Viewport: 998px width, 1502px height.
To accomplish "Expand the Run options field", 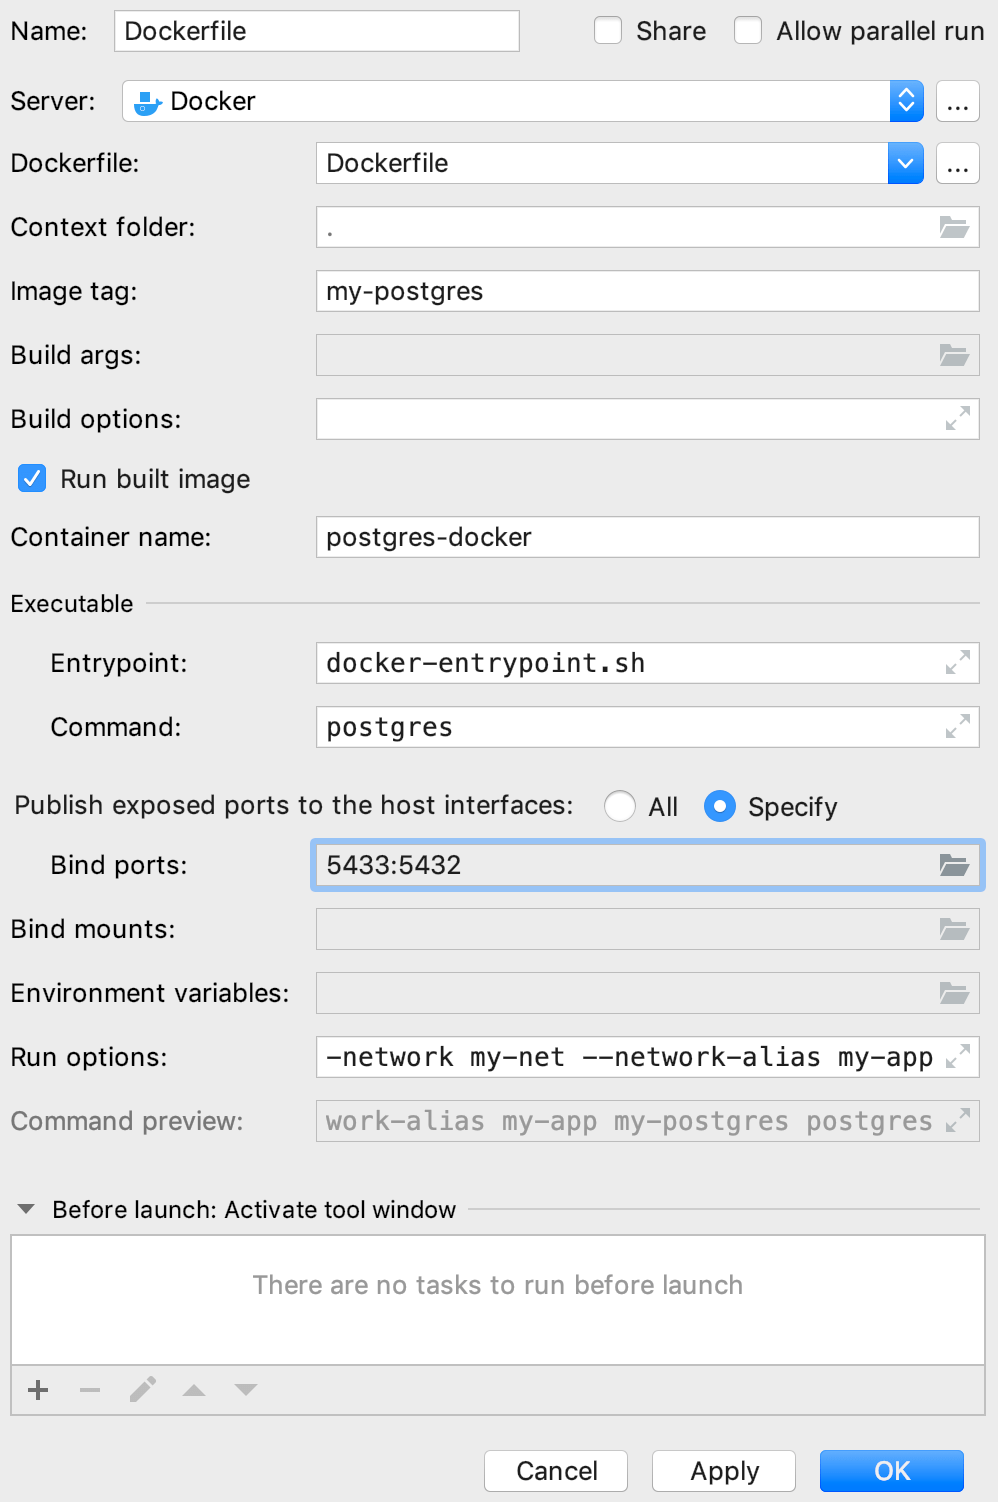I will click(x=958, y=1057).
